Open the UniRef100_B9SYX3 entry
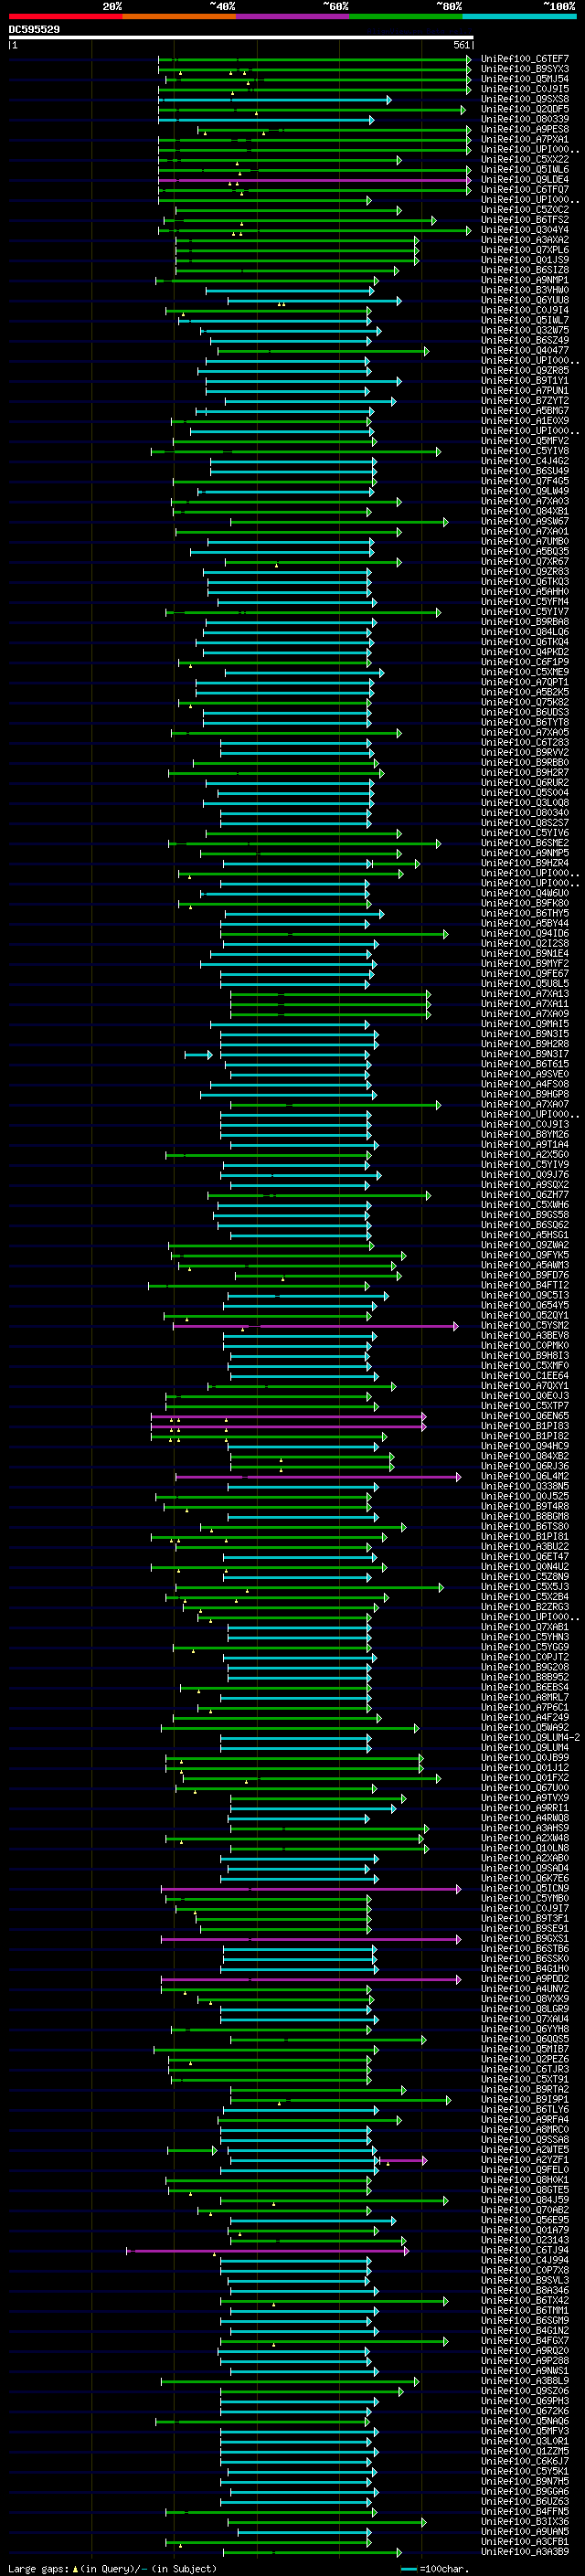This screenshot has height=2576, width=585. pyautogui.click(x=525, y=69)
